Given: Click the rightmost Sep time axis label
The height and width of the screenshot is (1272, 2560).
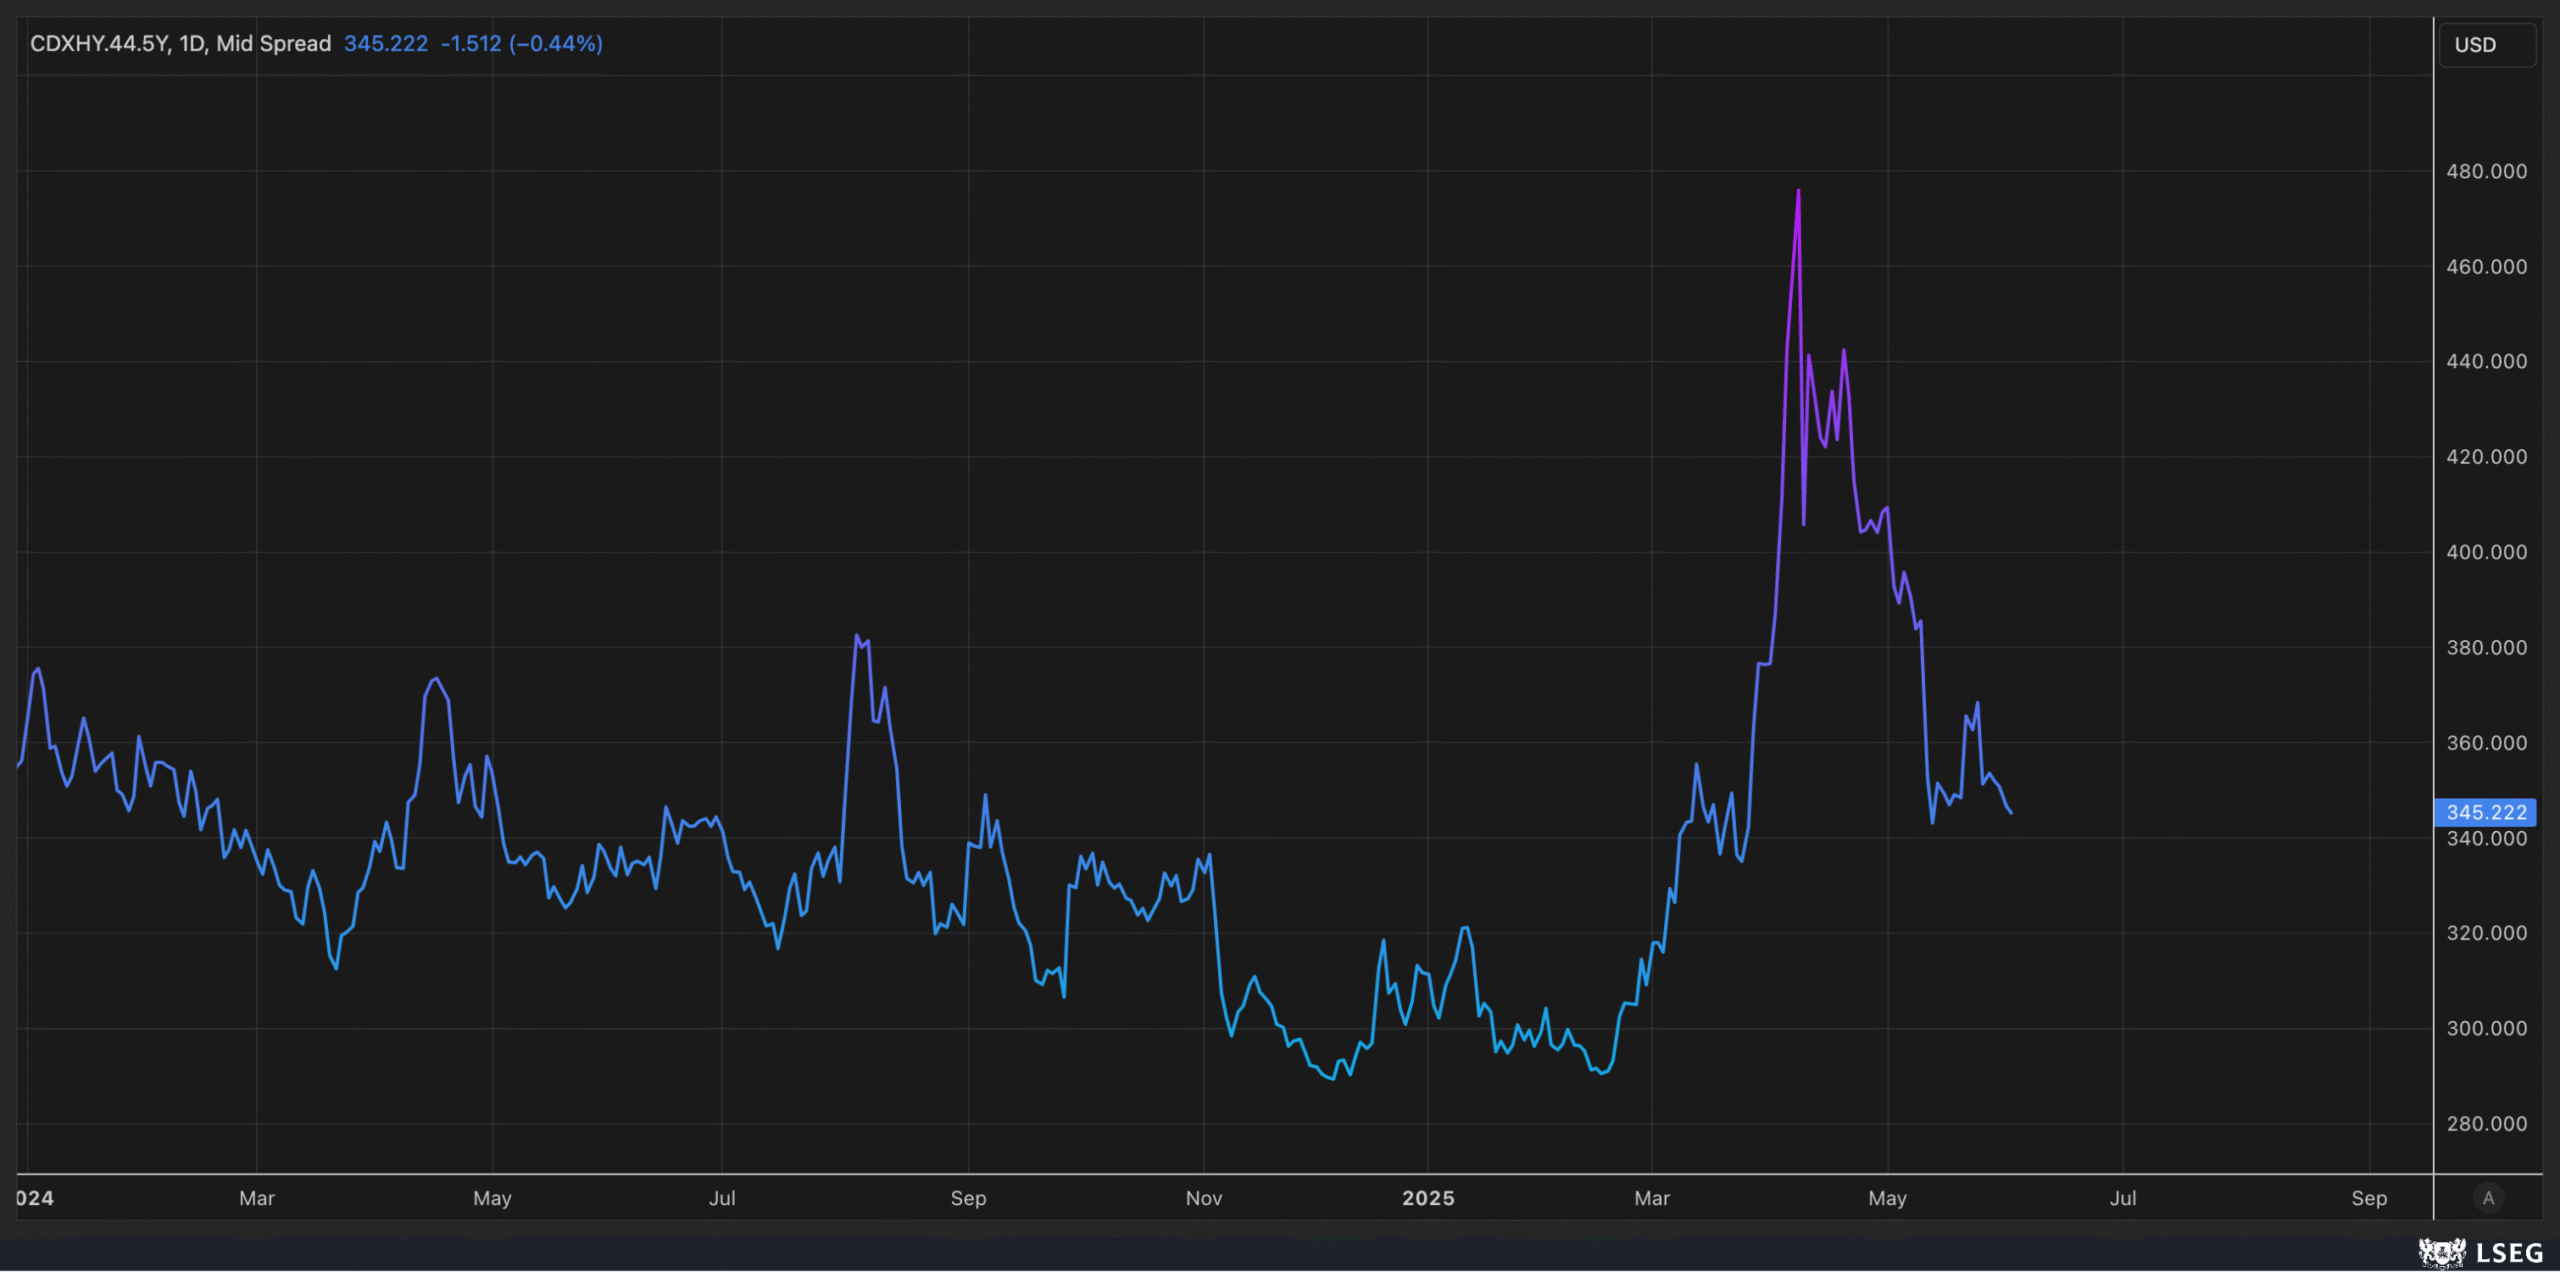Looking at the screenshot, I should (x=2369, y=1198).
